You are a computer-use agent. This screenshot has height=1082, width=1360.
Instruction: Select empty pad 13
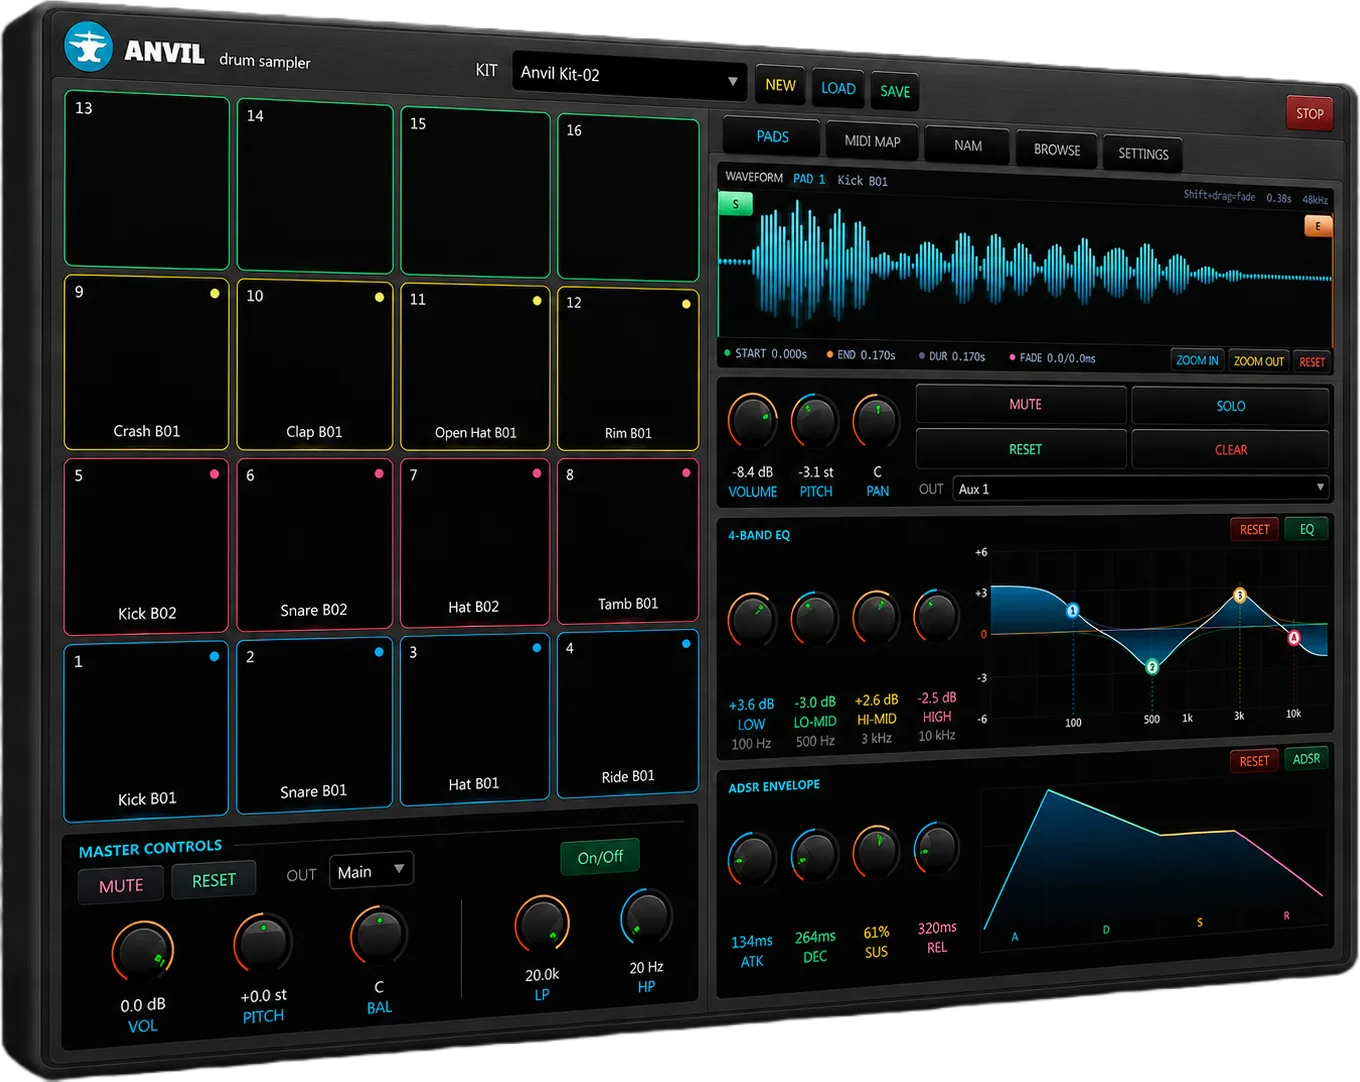pos(147,180)
